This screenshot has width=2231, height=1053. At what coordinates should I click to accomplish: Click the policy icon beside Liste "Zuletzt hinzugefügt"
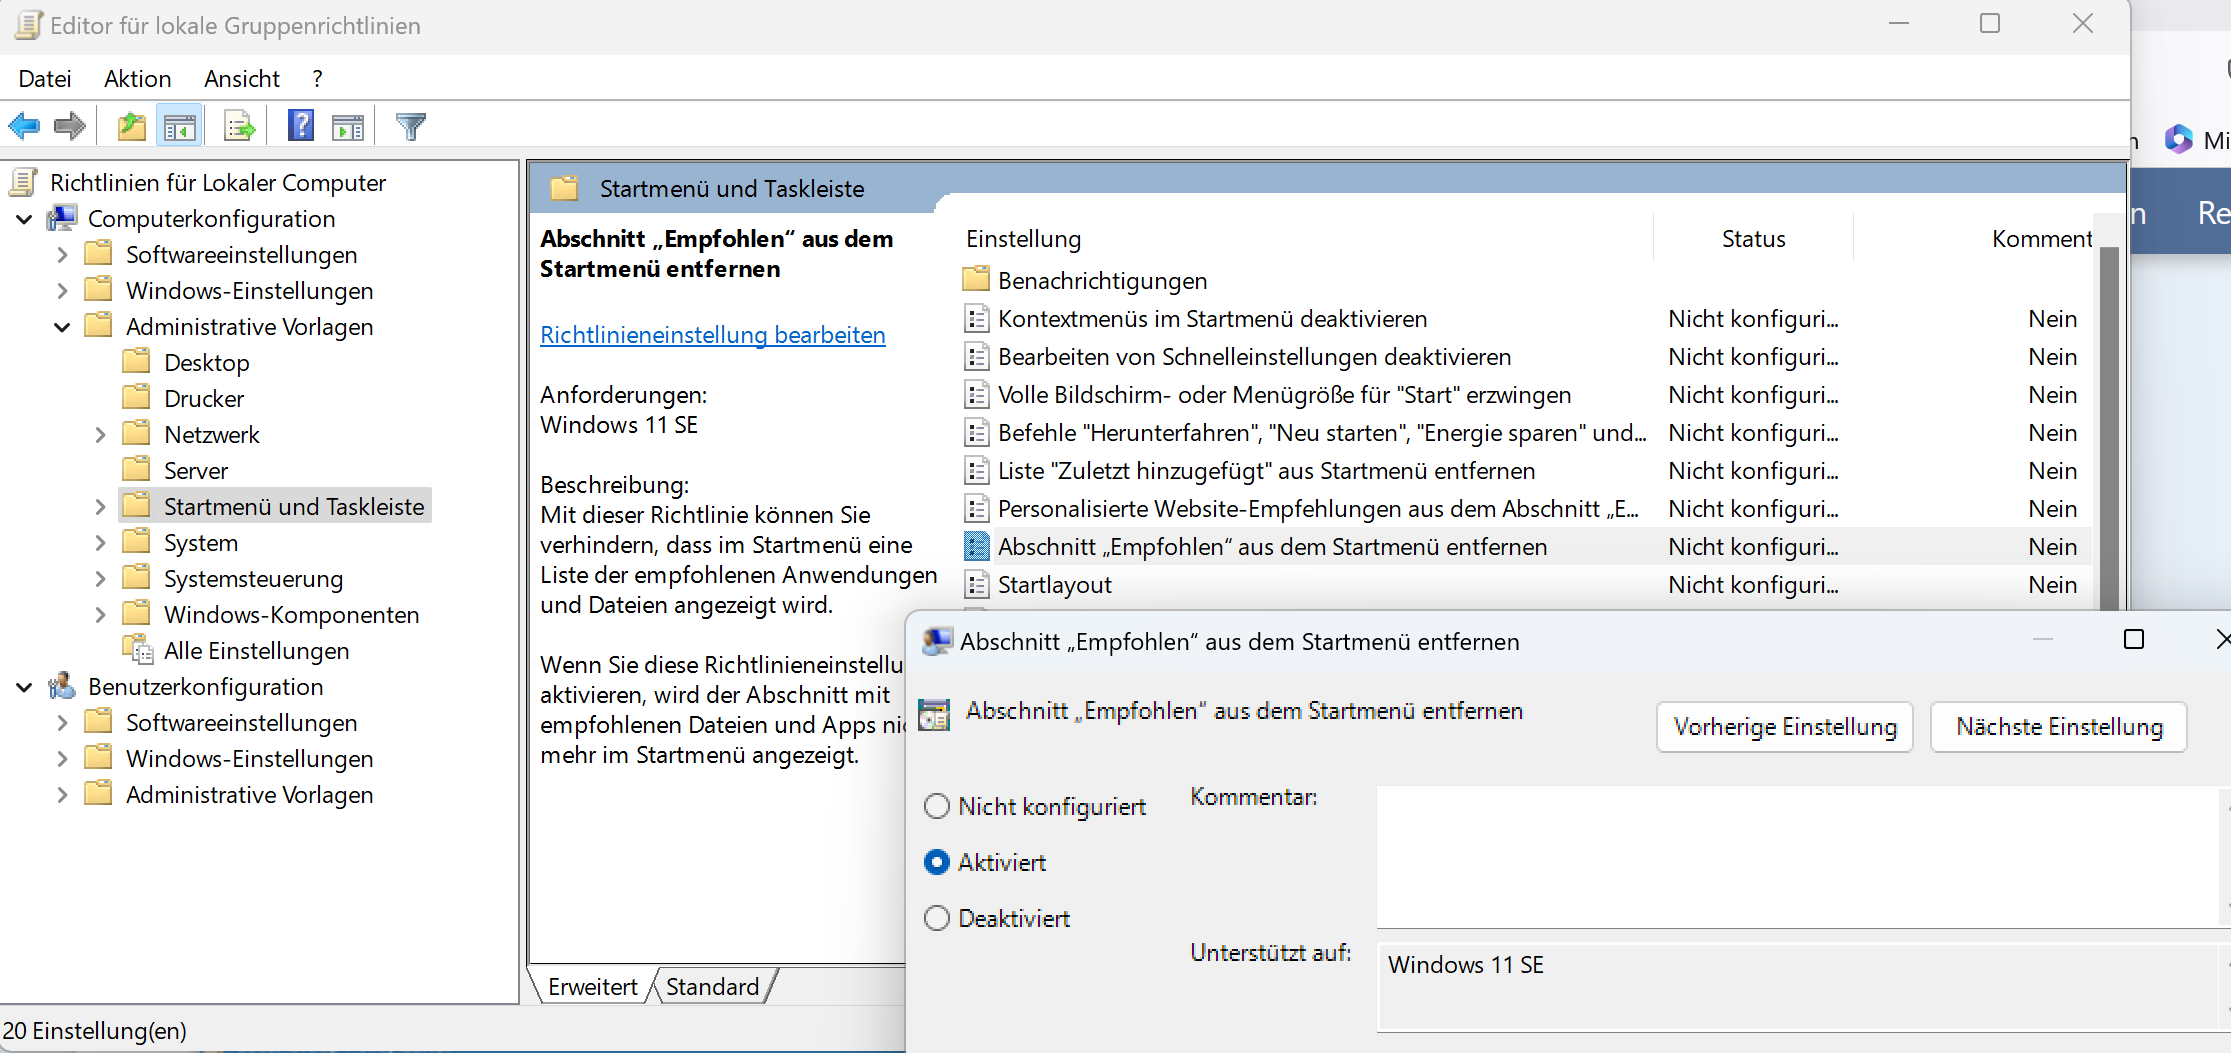click(x=976, y=470)
